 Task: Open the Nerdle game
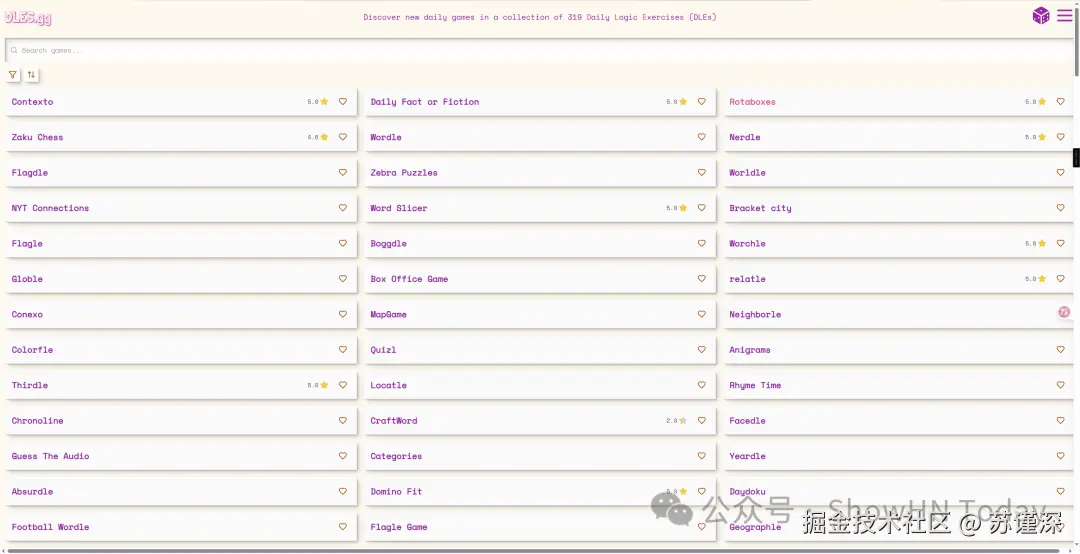point(745,137)
